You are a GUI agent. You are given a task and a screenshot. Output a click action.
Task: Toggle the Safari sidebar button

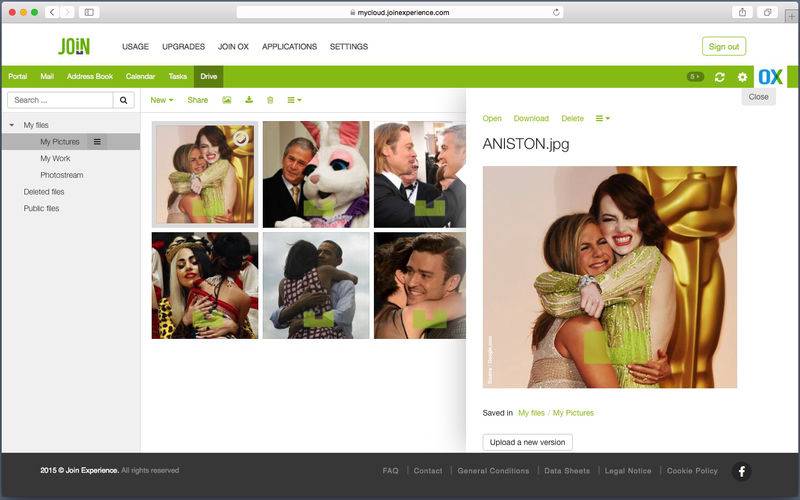(x=89, y=12)
